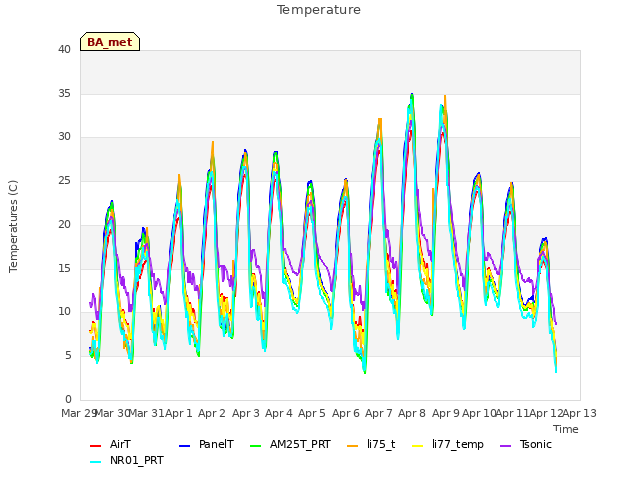Click the blue PanelT color marker
The image size is (640, 480).
click(x=184, y=446)
